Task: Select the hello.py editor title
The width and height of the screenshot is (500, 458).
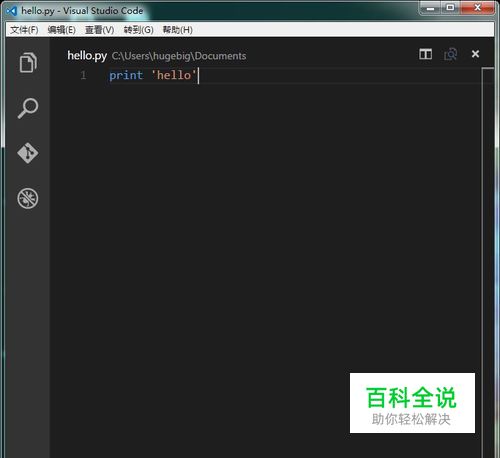Action: click(87, 56)
